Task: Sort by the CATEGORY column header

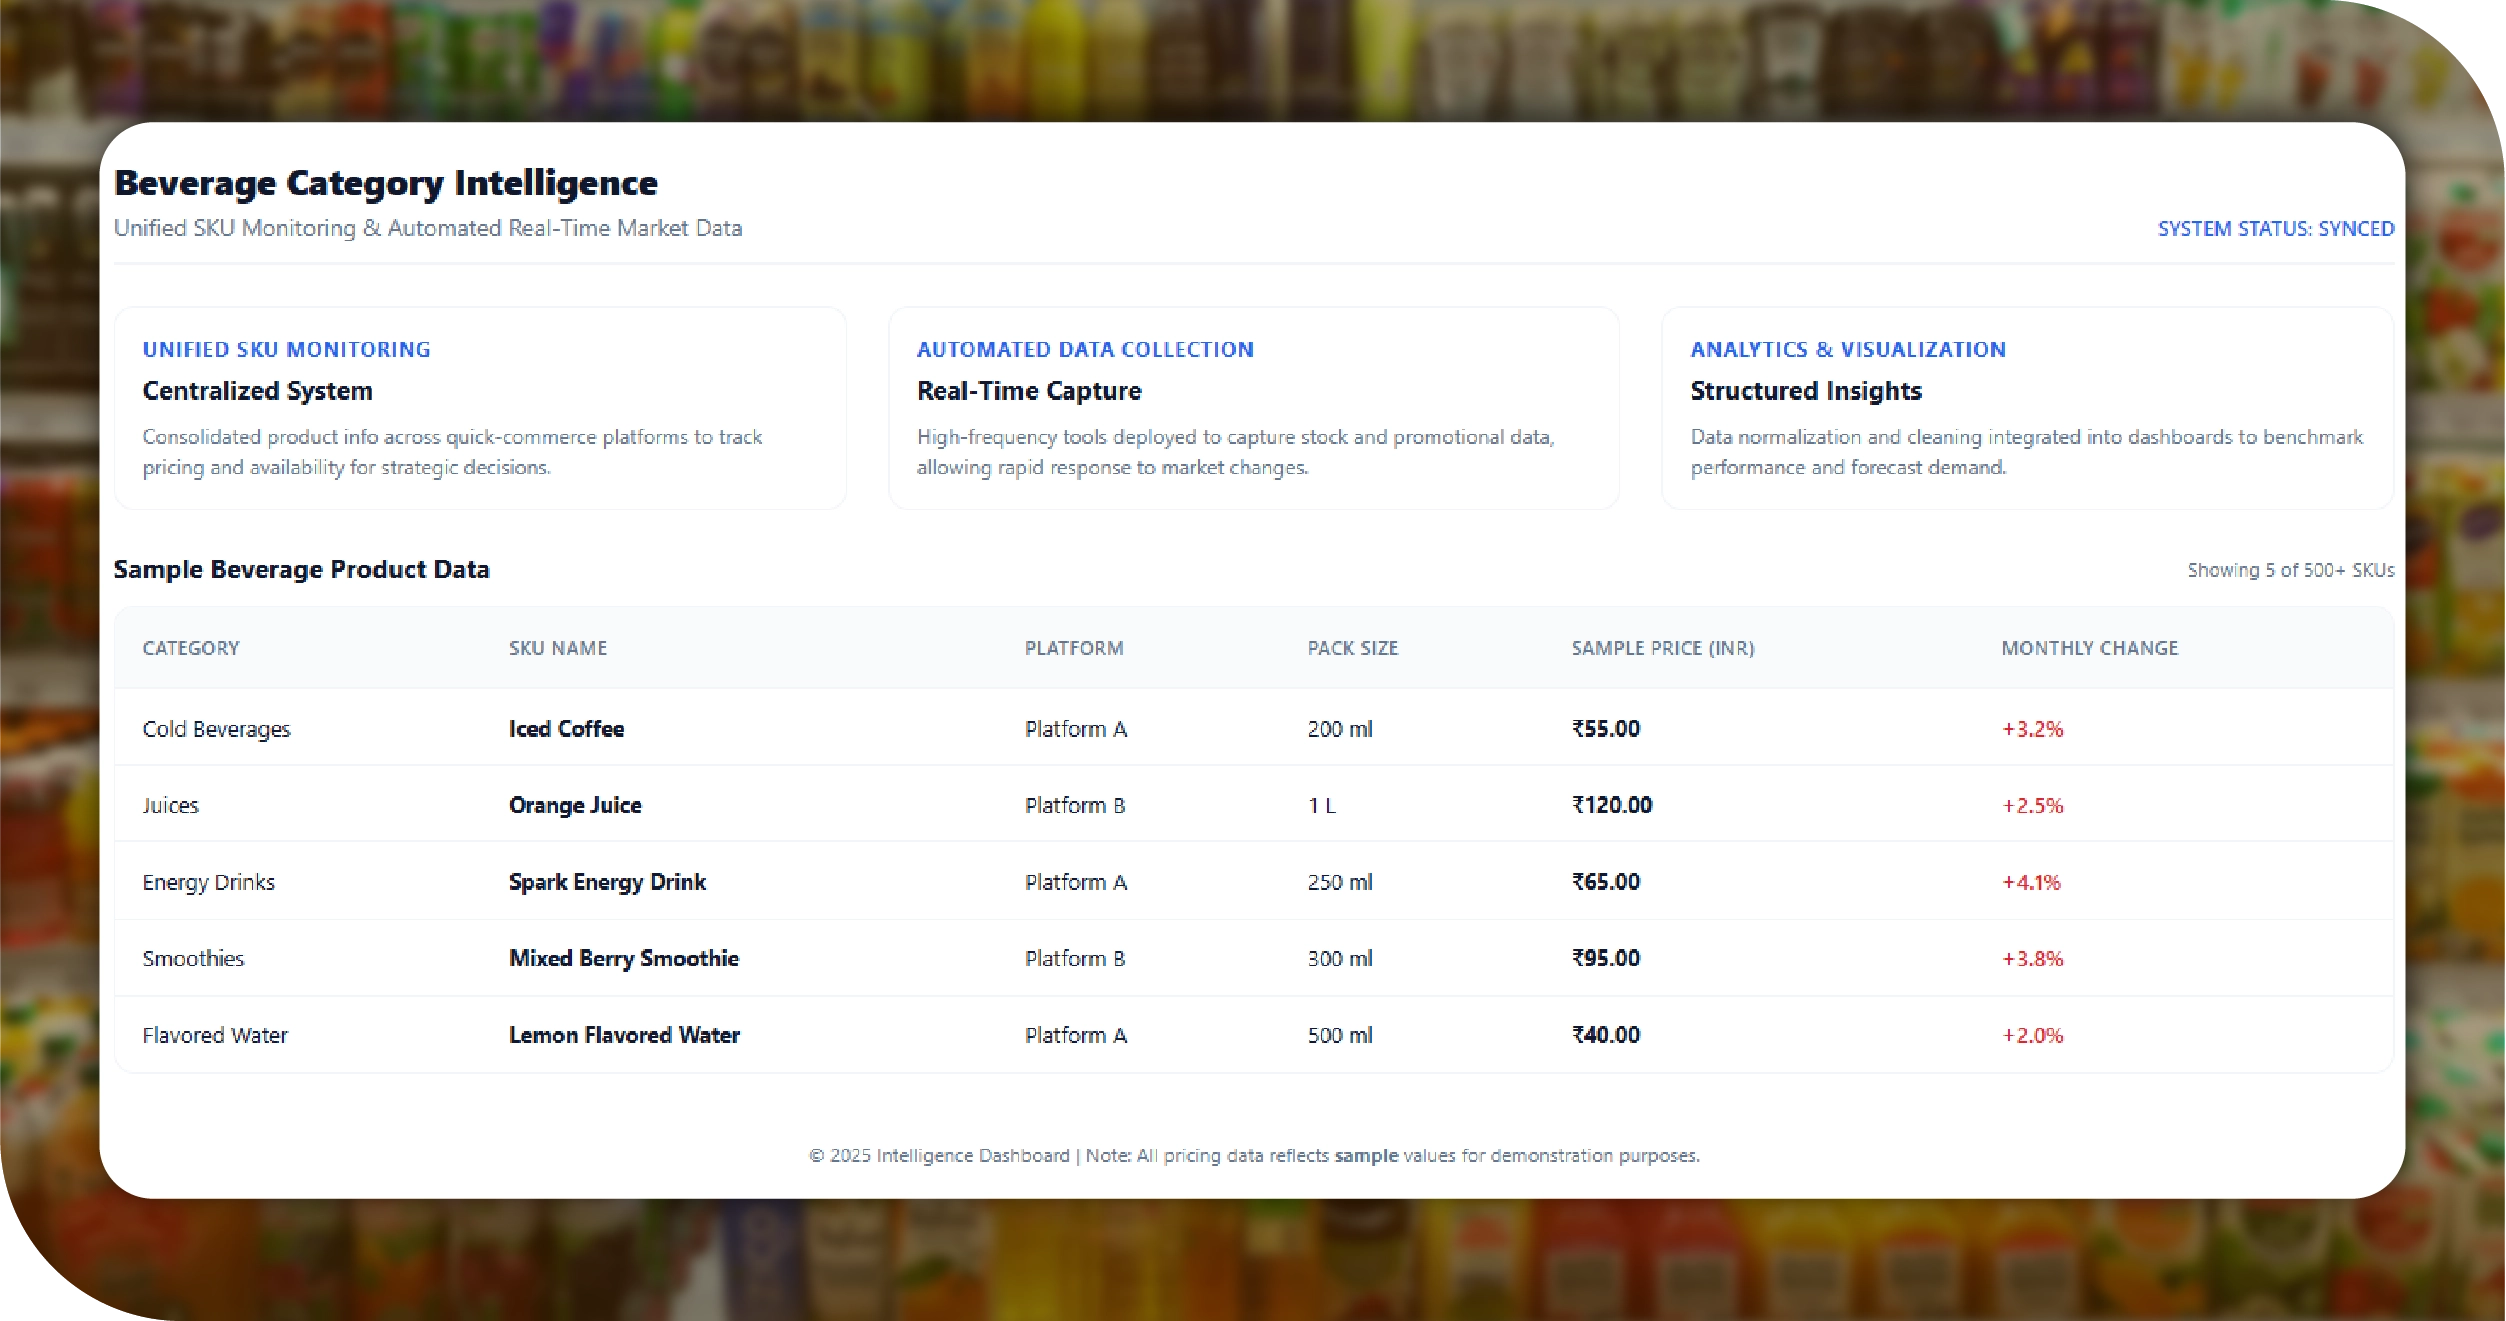Action: [191, 648]
